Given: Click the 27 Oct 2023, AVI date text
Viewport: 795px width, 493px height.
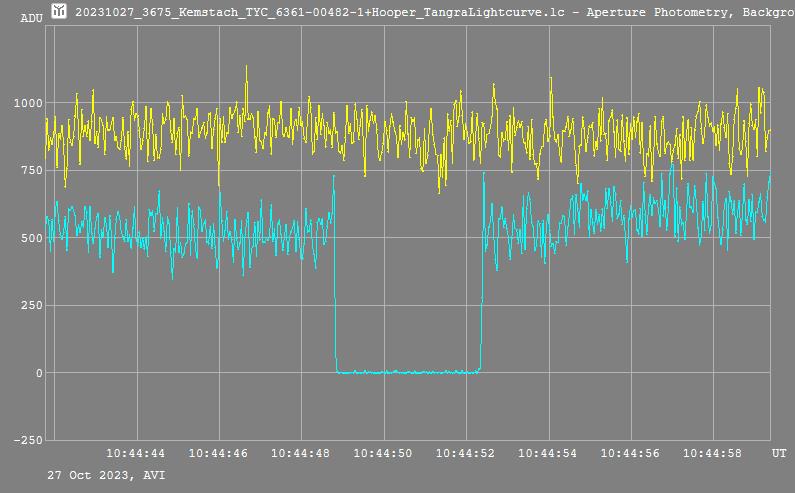Looking at the screenshot, I should click(x=106, y=476).
